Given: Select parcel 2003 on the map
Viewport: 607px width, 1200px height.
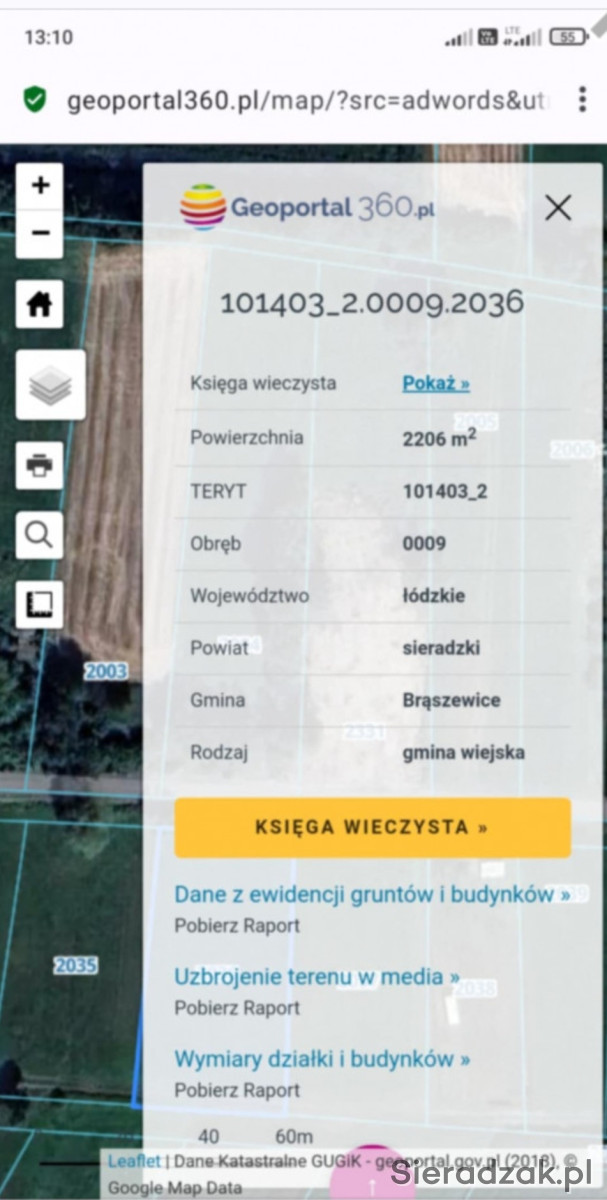Looking at the screenshot, I should [105, 671].
